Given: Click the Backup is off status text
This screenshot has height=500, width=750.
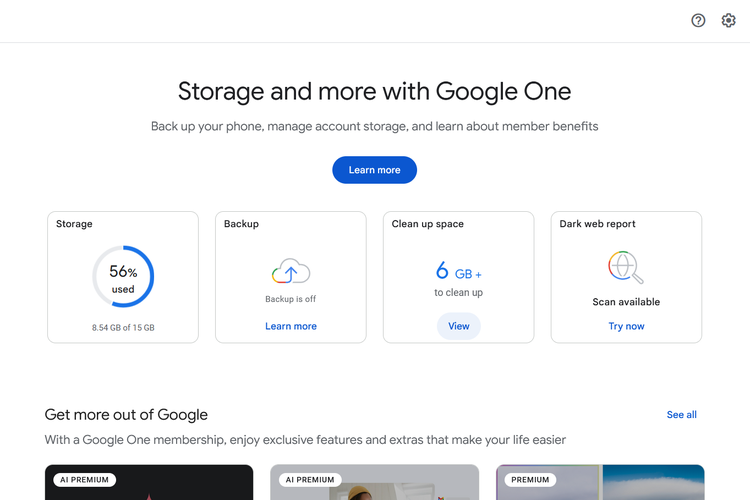Looking at the screenshot, I should (x=291, y=299).
